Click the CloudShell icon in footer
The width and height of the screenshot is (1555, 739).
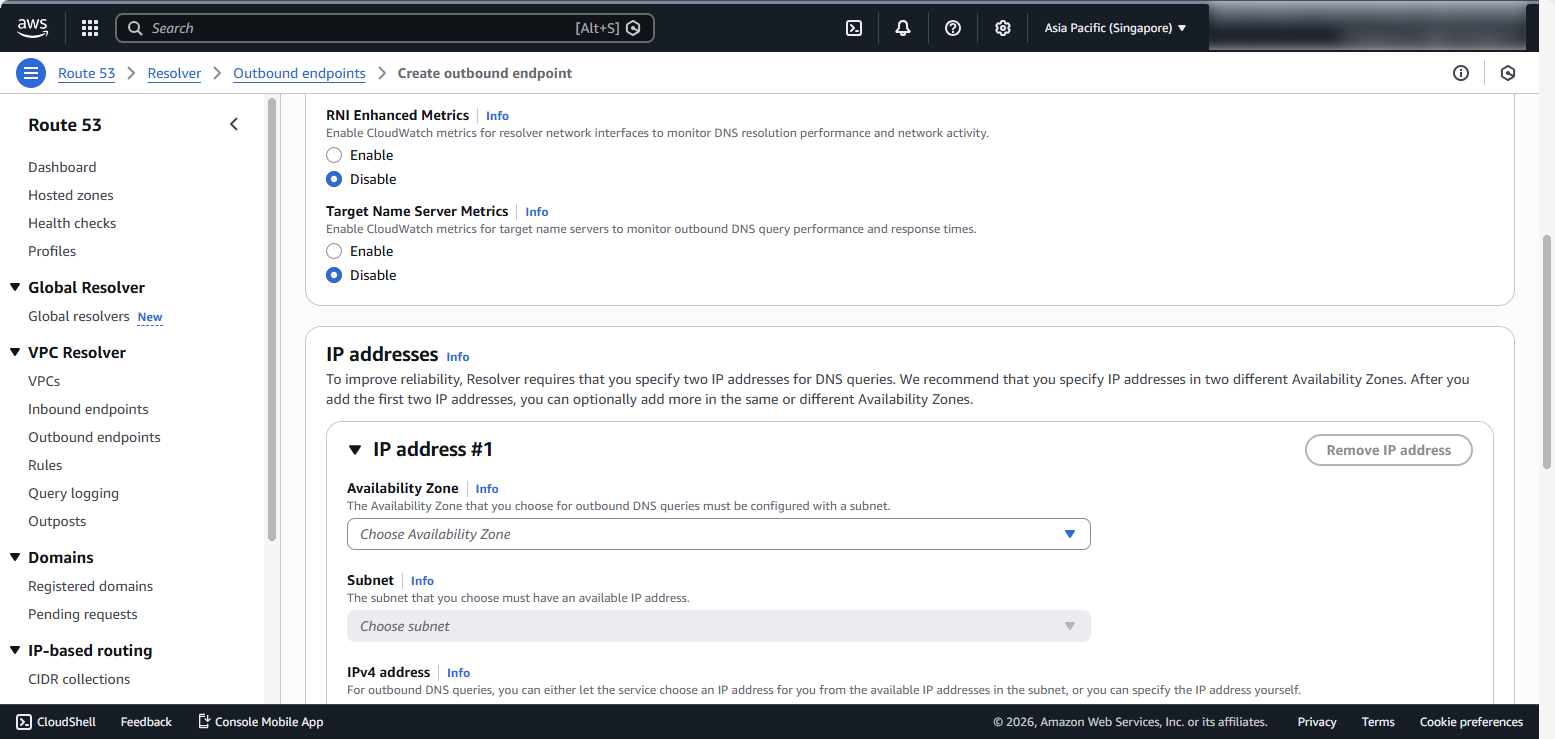tap(24, 722)
